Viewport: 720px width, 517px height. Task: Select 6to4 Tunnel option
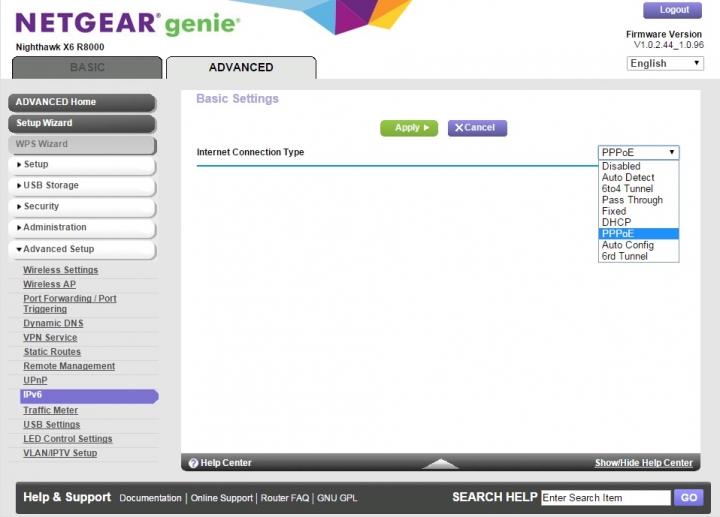(638, 189)
